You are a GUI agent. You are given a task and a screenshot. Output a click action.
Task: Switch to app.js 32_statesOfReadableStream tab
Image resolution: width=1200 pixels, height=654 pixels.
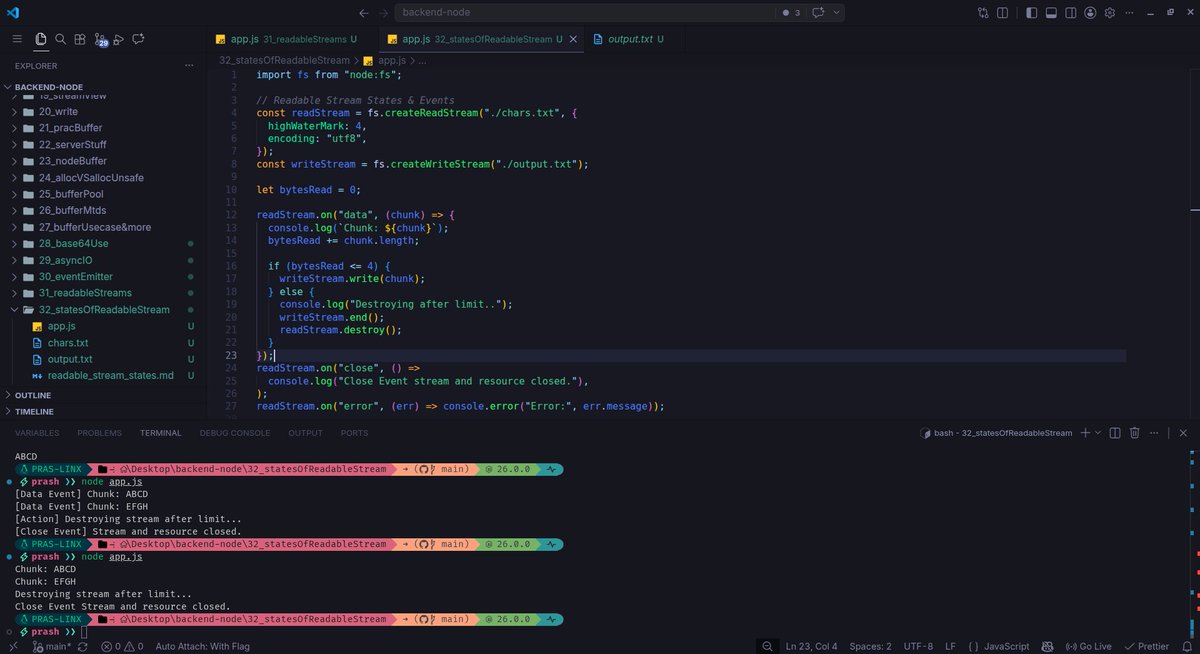pyautogui.click(x=483, y=39)
